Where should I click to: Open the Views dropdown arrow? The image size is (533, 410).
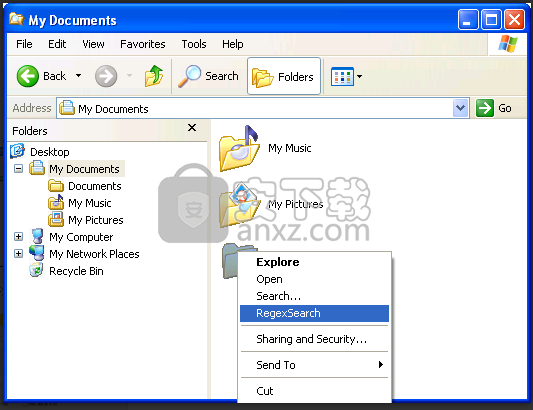pos(359,76)
